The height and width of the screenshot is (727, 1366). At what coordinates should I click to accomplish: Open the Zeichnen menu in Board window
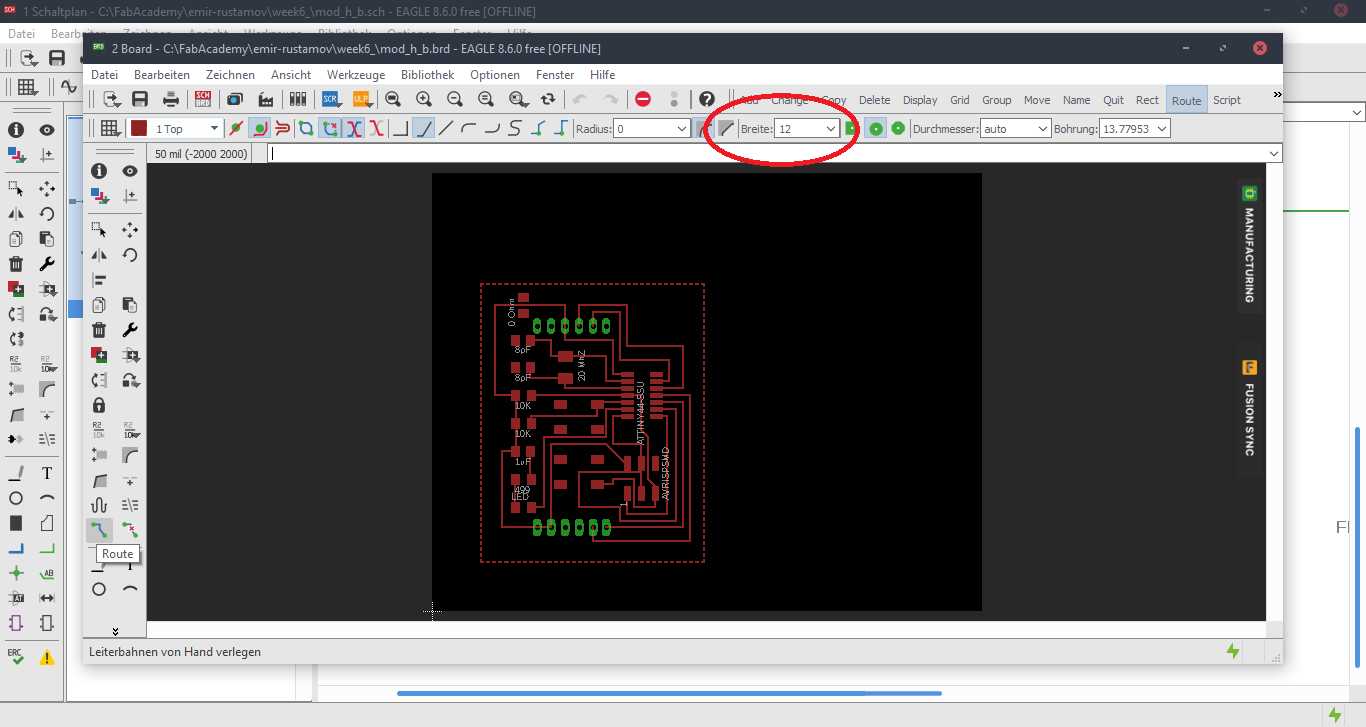tap(230, 75)
